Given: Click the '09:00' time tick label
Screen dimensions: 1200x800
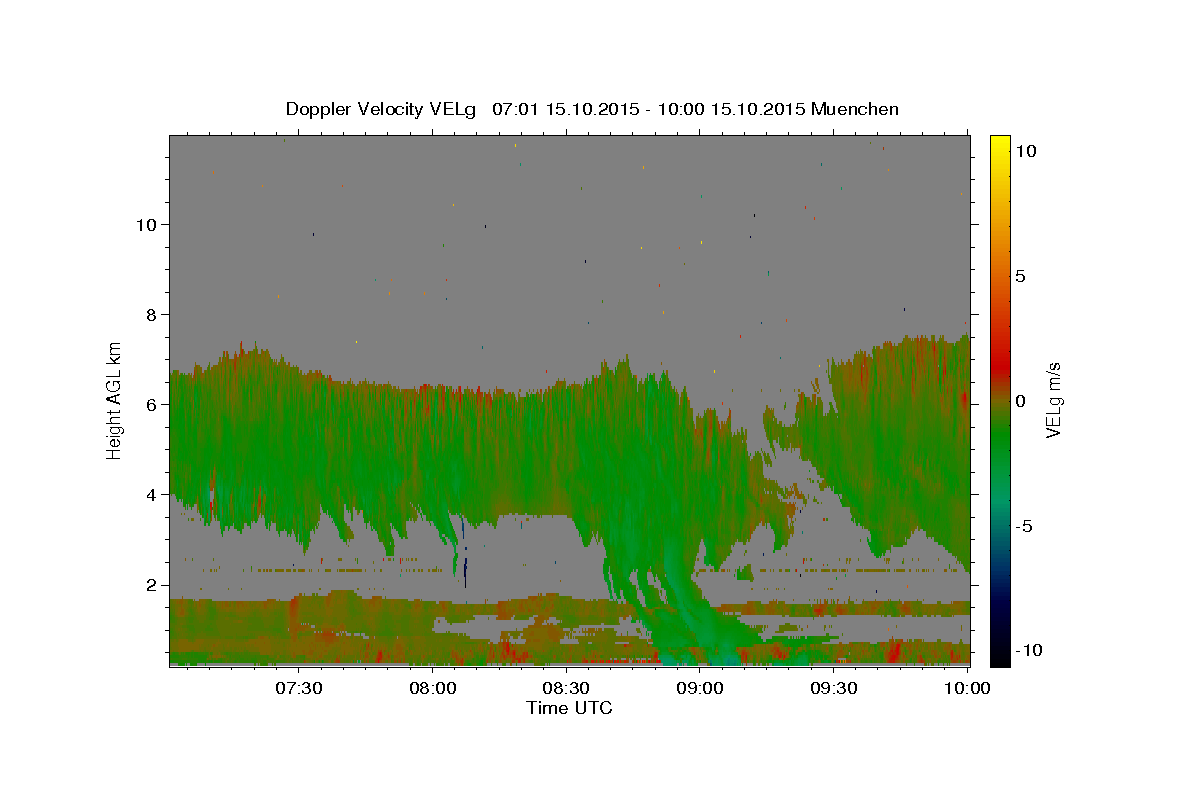Looking at the screenshot, I should tap(700, 688).
